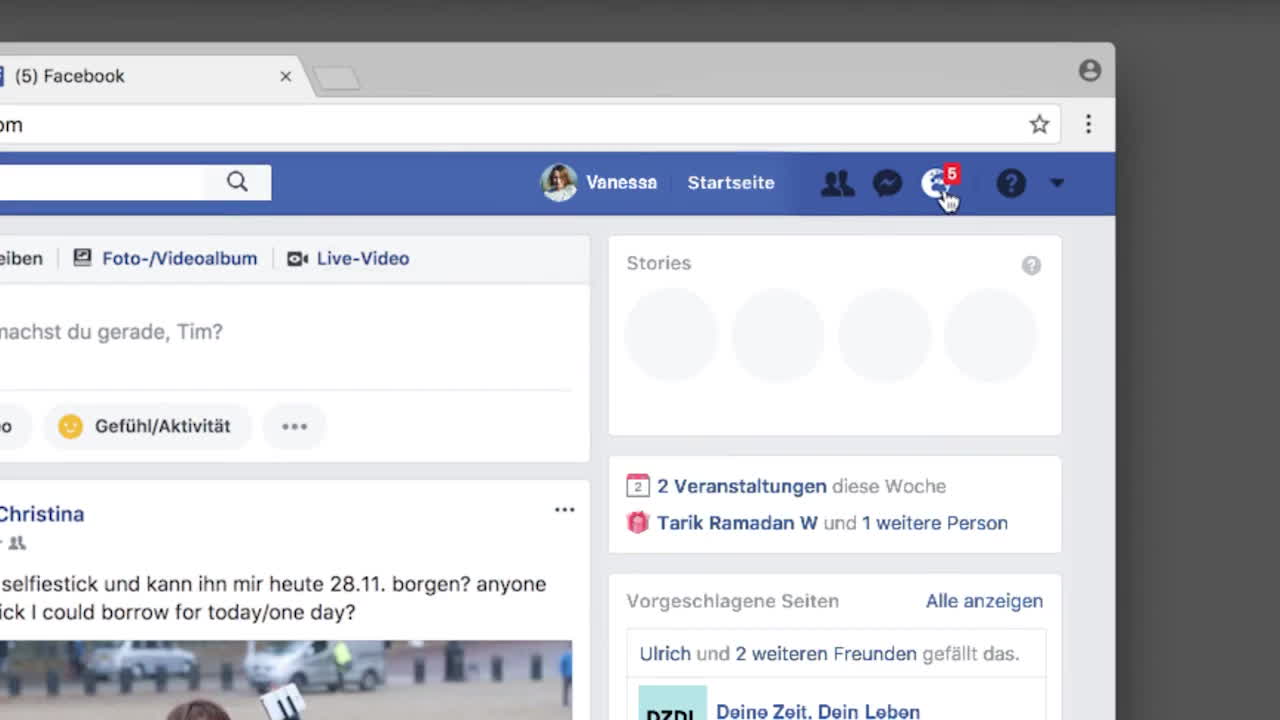Go to Startseite

730,183
